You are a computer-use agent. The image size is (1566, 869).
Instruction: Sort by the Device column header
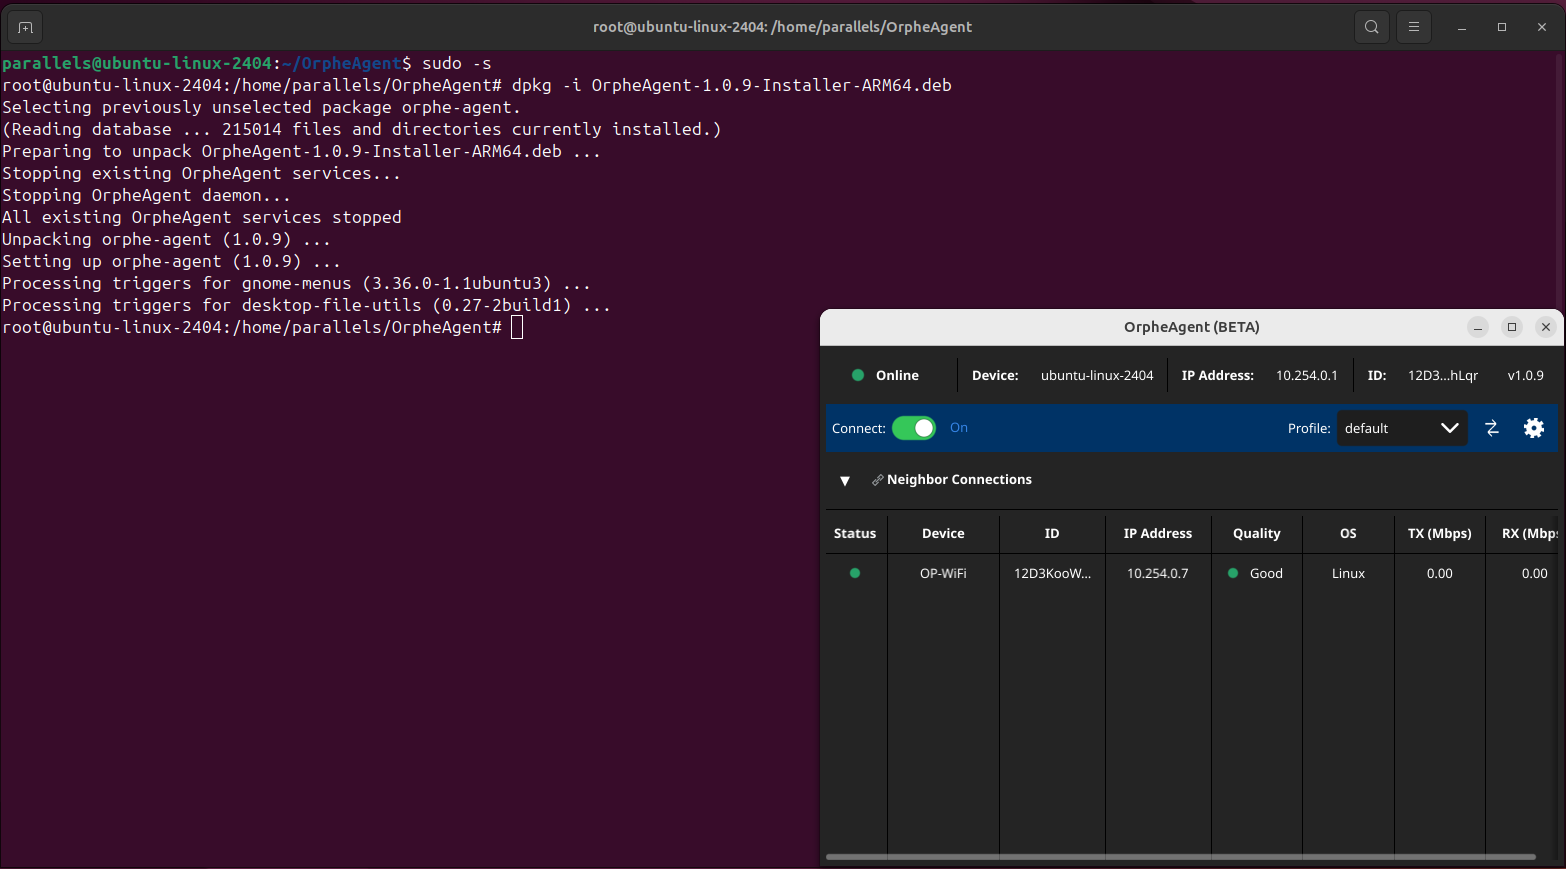942,533
